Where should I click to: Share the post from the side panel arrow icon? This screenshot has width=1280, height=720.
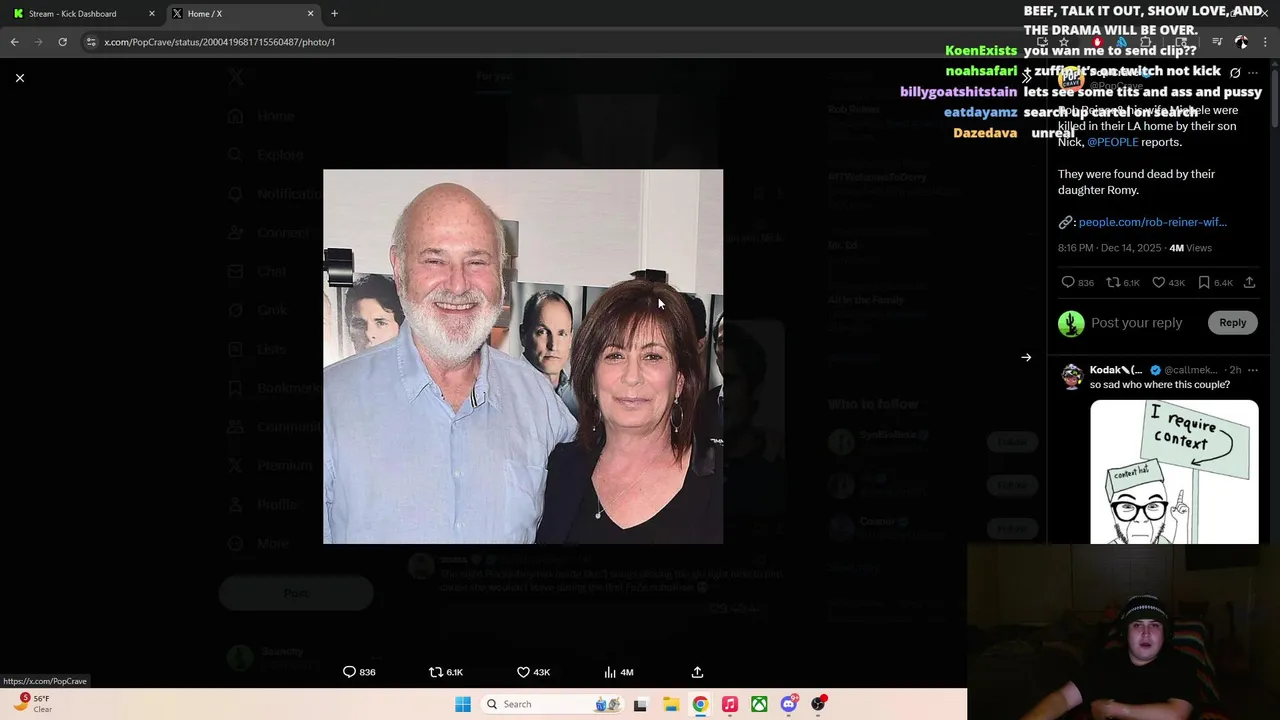click(x=1249, y=283)
